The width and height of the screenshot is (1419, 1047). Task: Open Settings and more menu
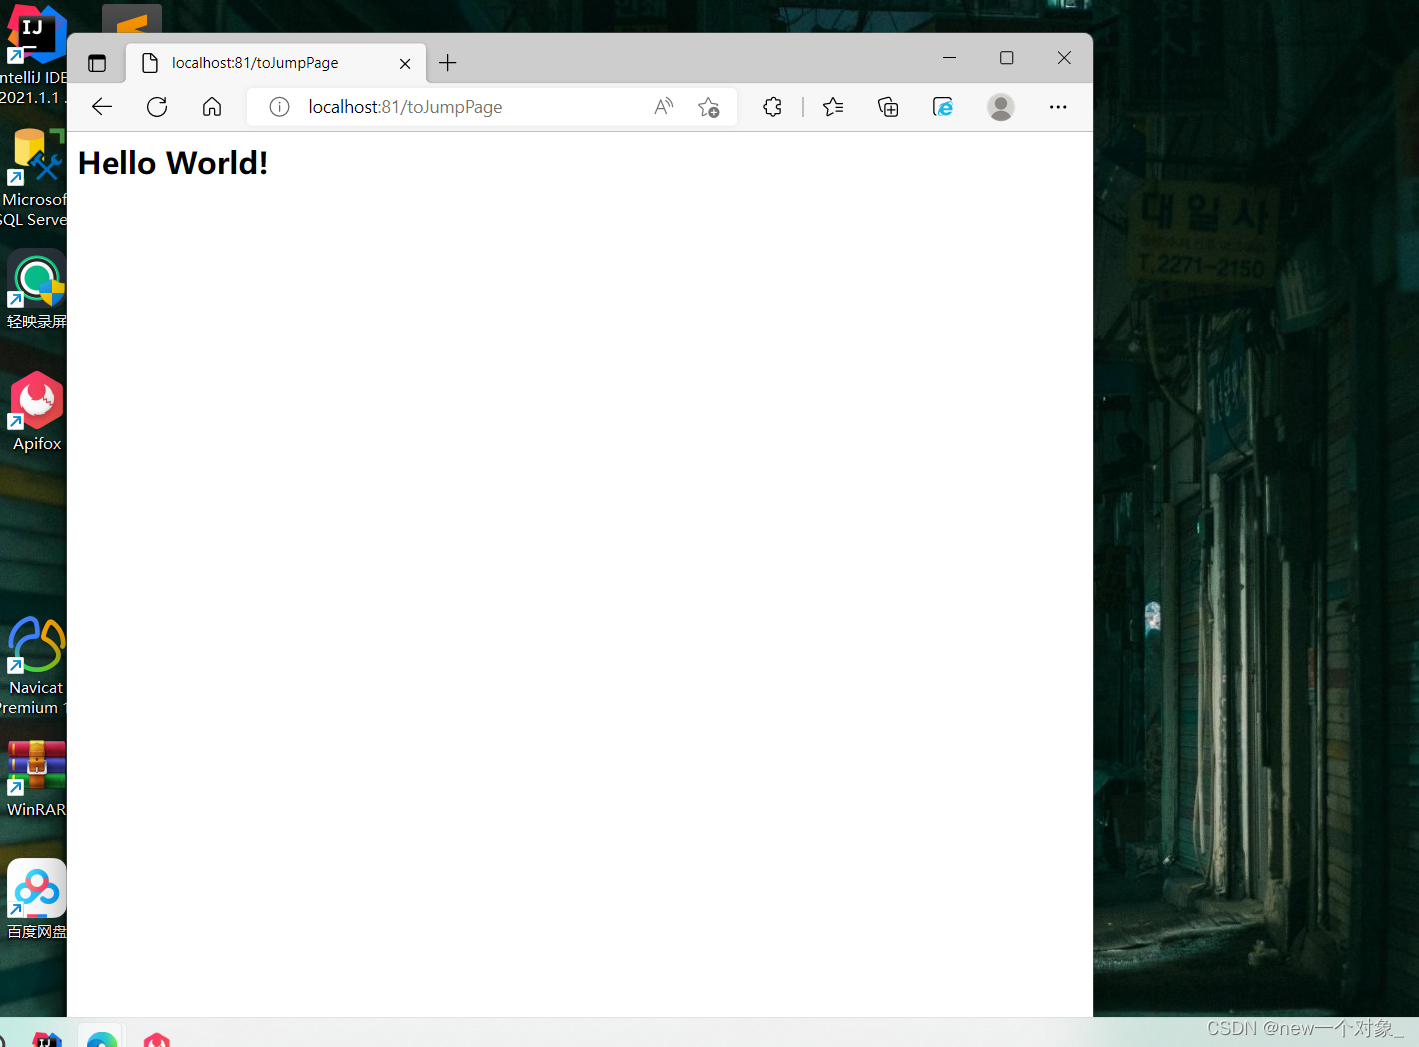coord(1058,107)
